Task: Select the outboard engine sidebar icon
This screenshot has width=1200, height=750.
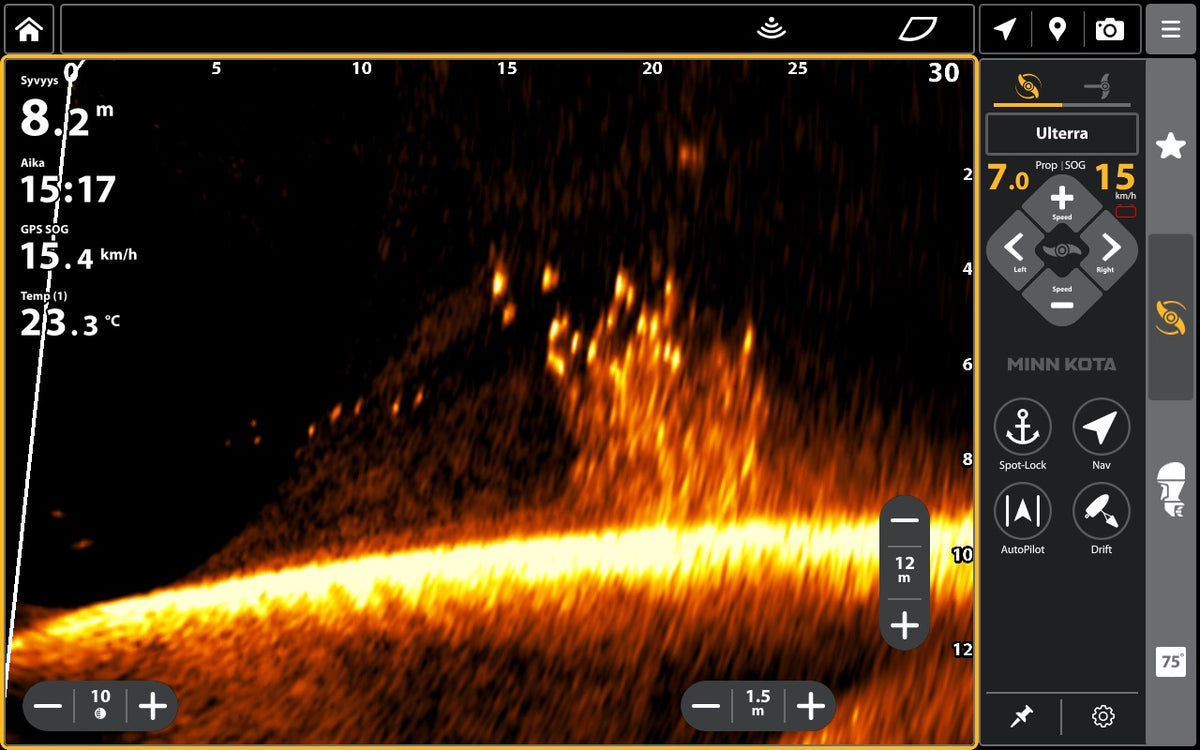Action: (x=1171, y=490)
